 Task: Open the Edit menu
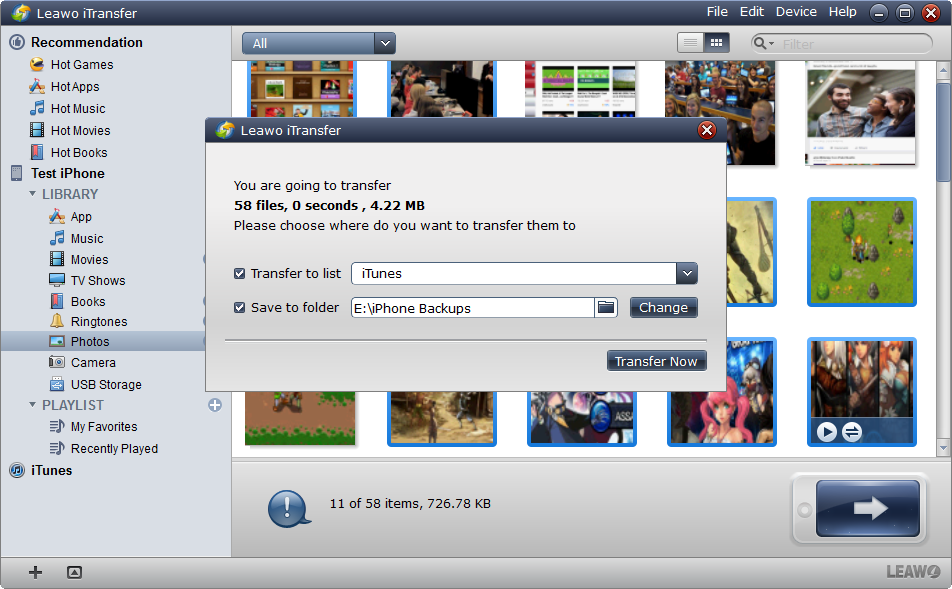click(752, 12)
